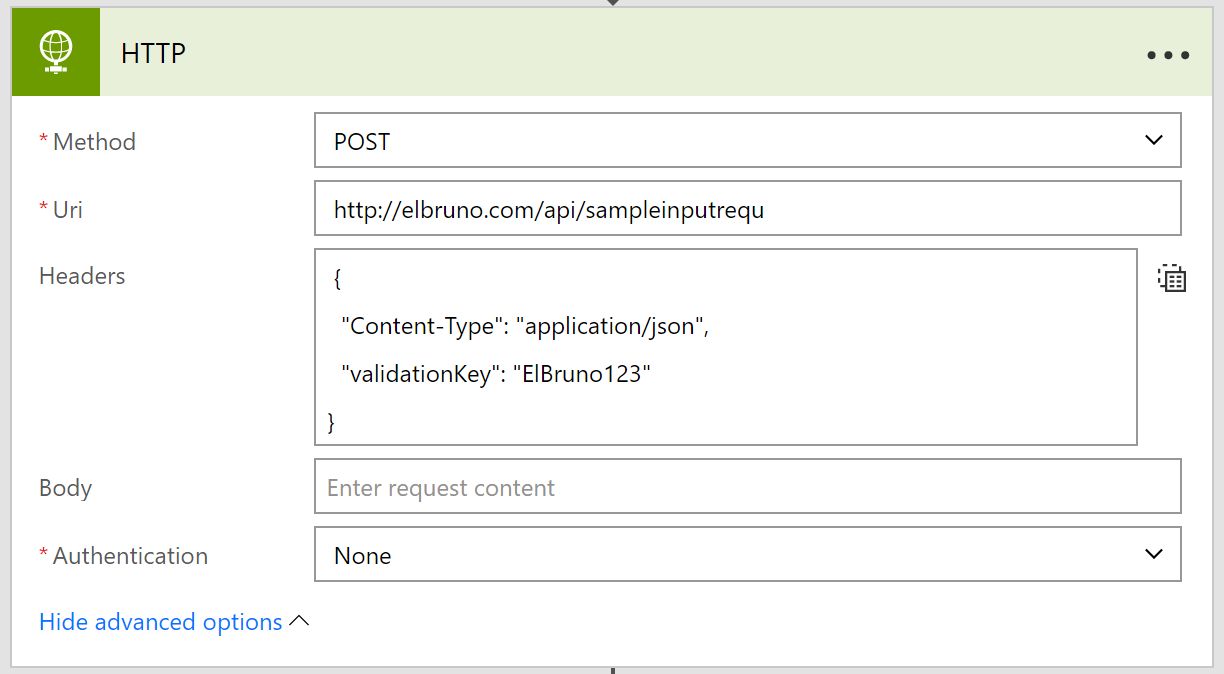Click the Uri field label
This screenshot has width=1224, height=674.
(67, 209)
